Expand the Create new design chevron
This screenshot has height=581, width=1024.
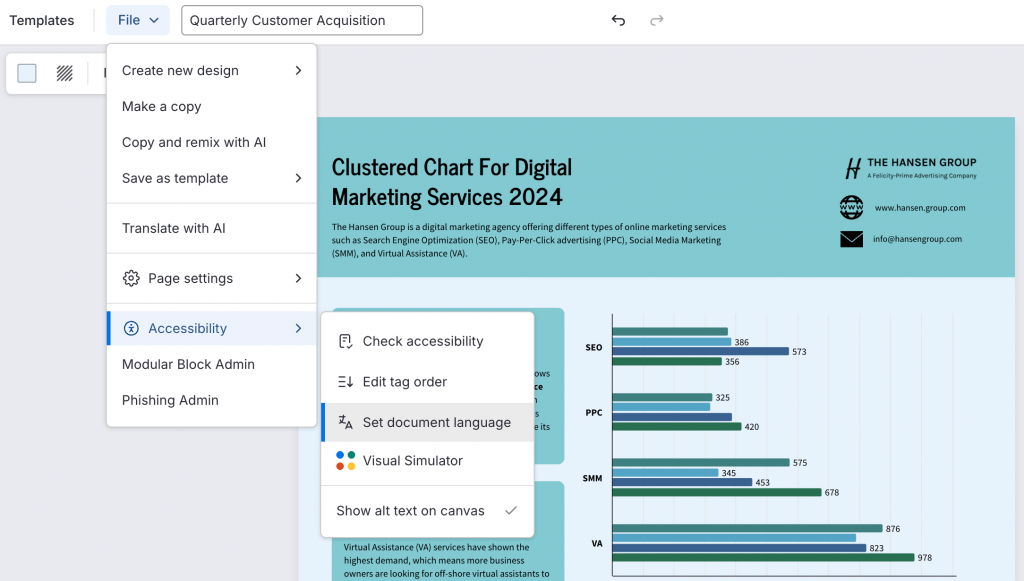(298, 71)
